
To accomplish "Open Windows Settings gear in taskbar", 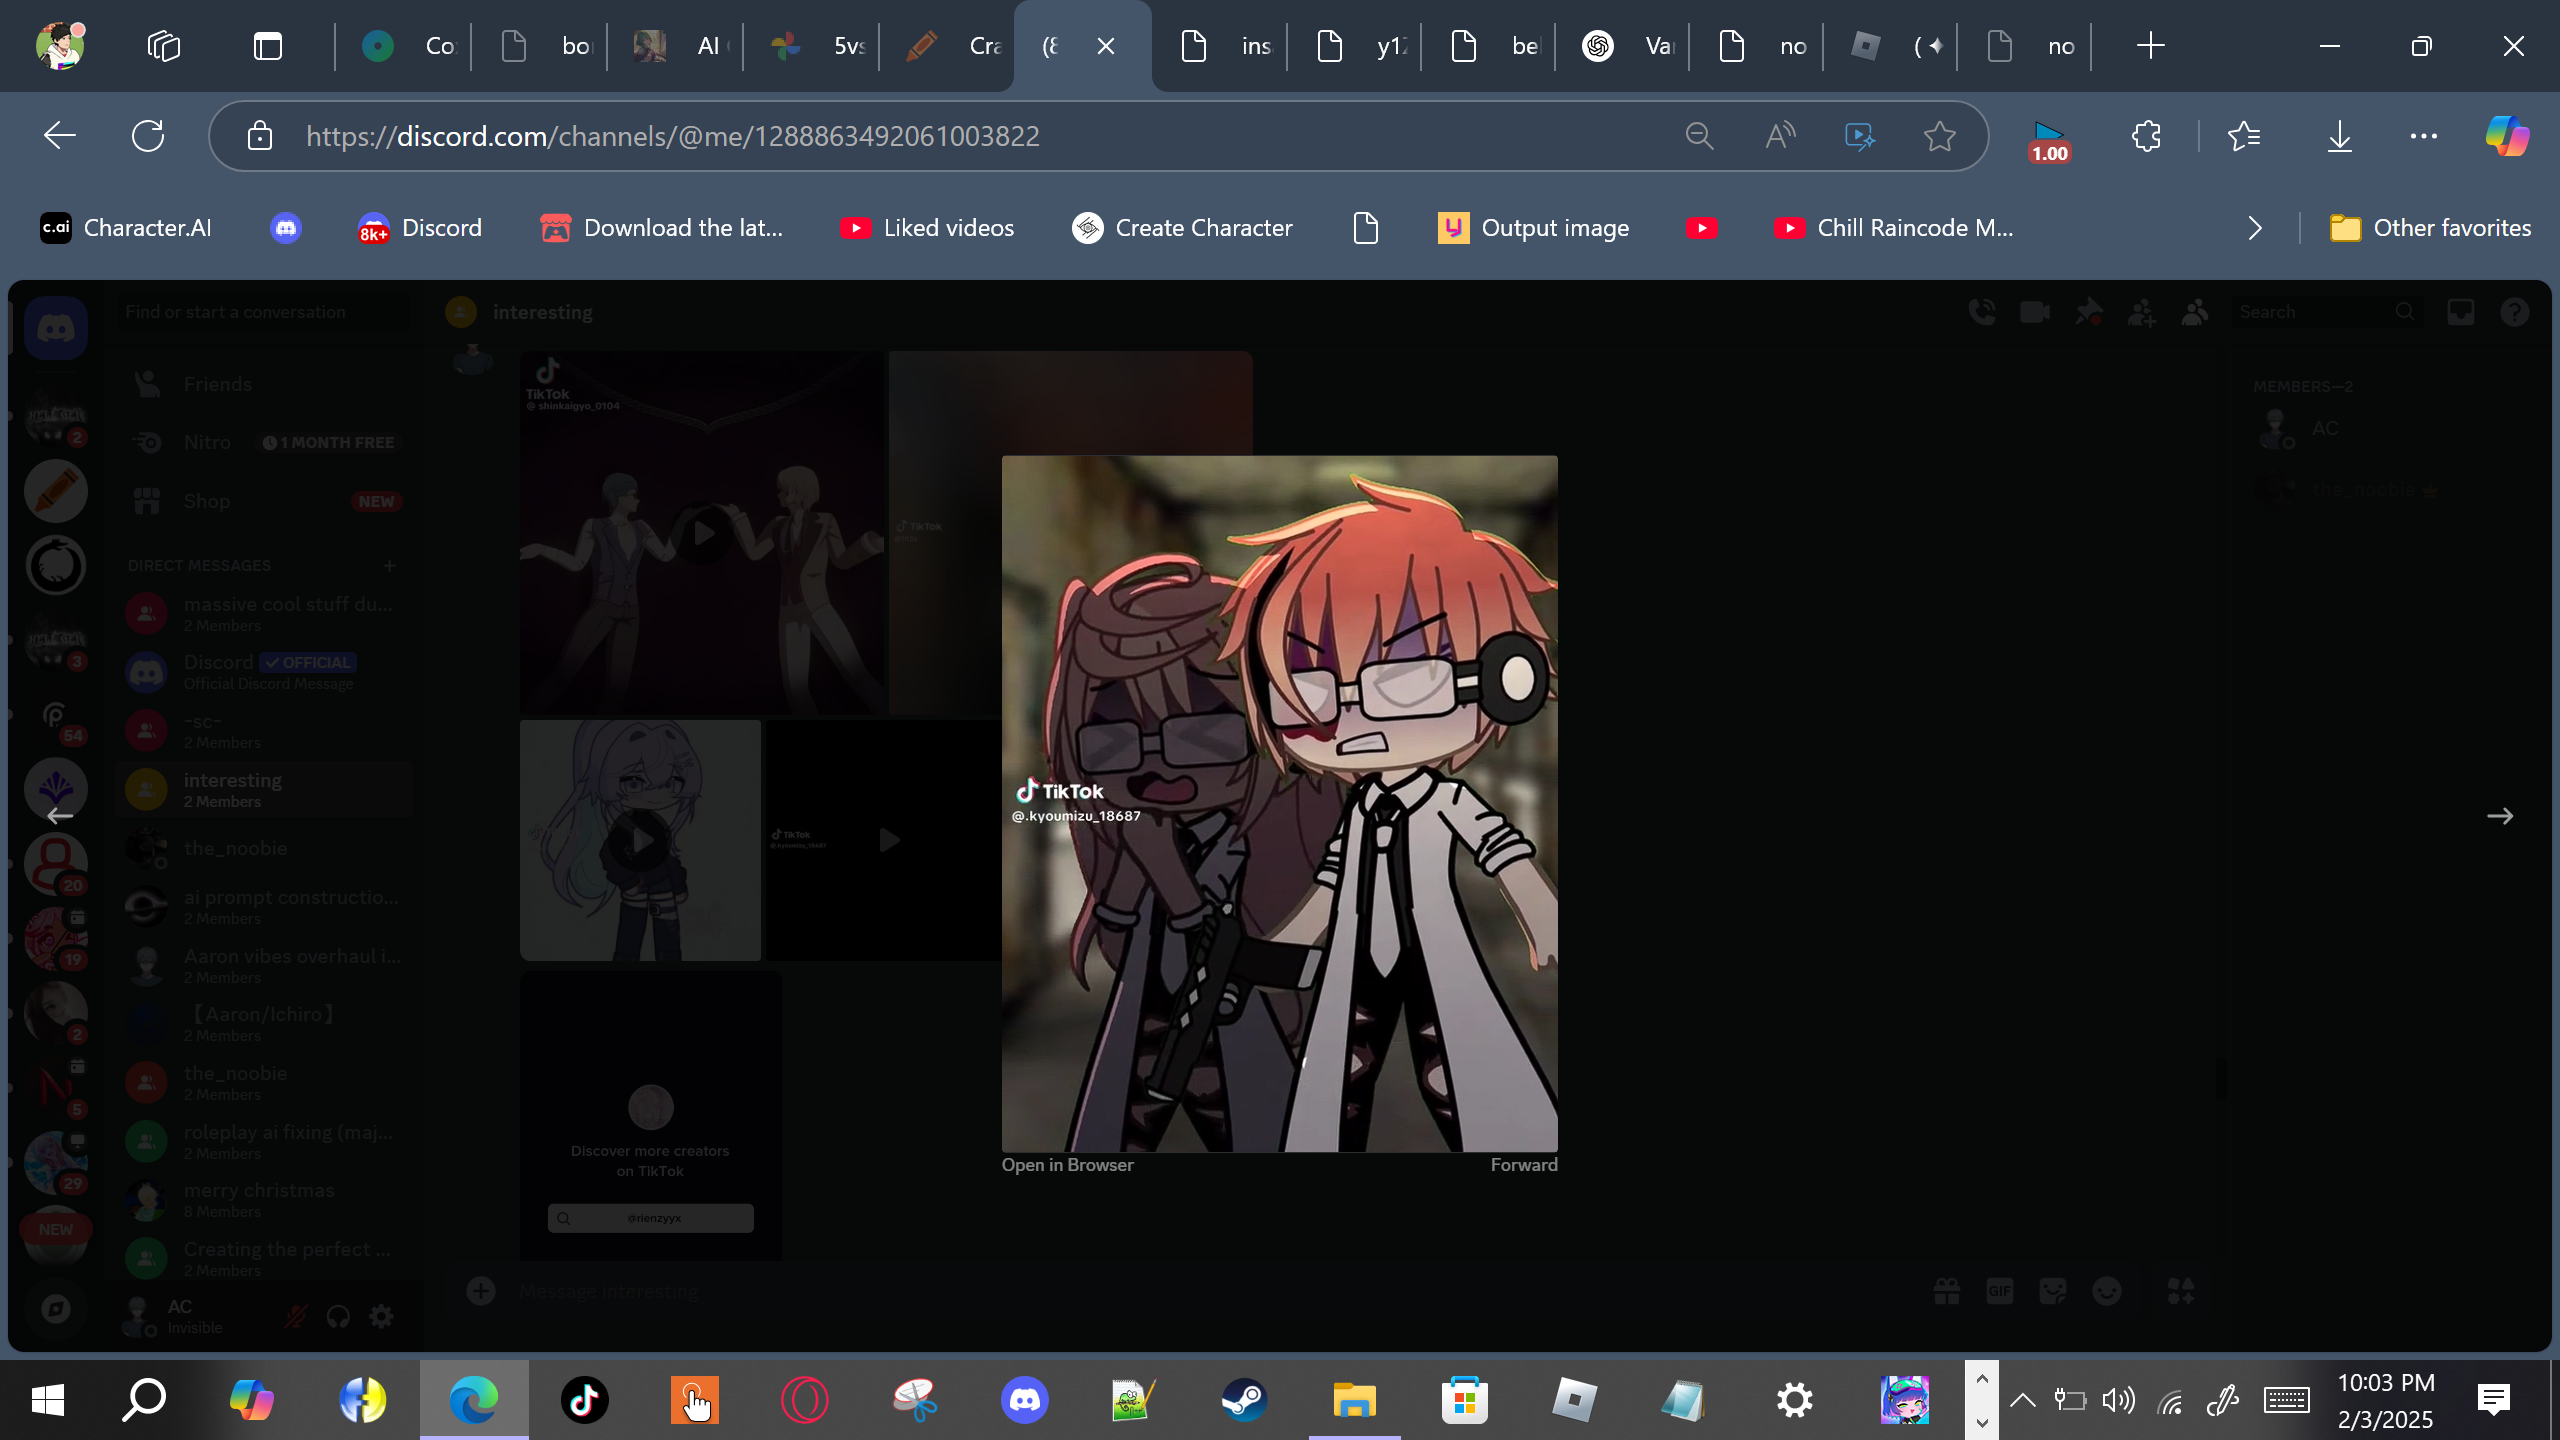I will point(1794,1400).
